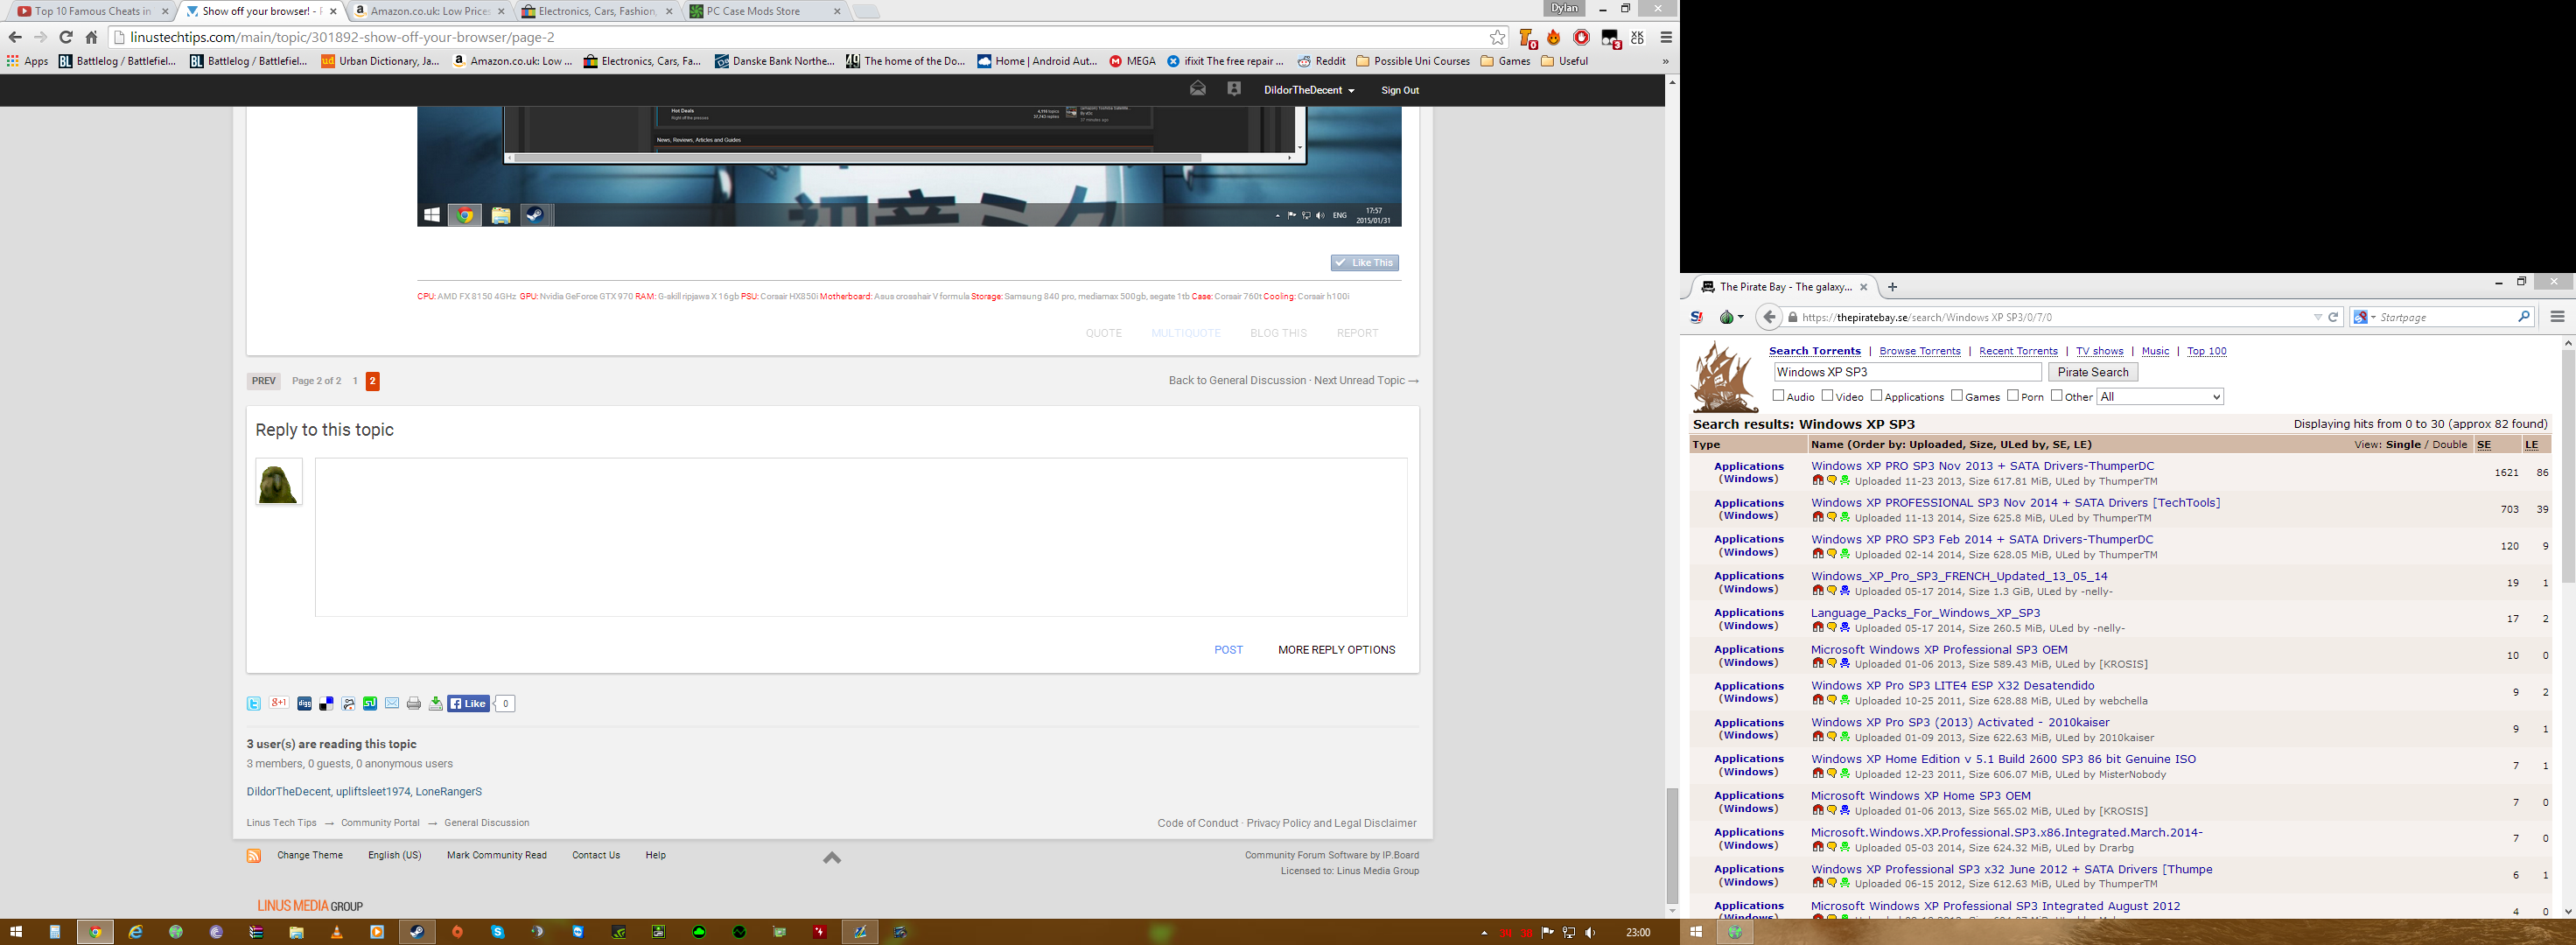
Task: Open the 'All' category dropdown
Action: click(2160, 397)
